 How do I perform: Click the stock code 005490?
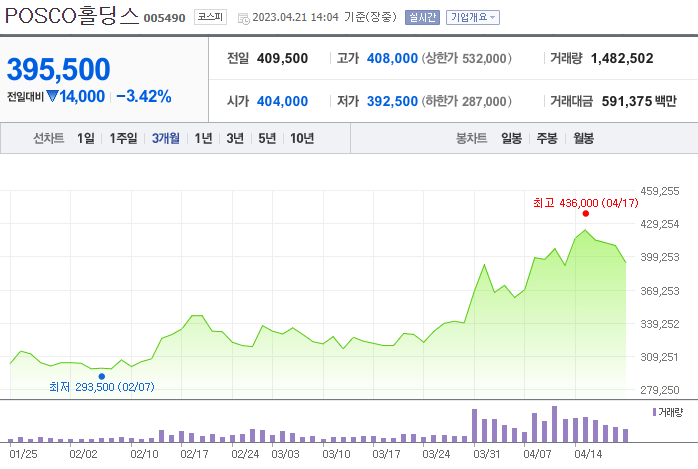pos(164,18)
